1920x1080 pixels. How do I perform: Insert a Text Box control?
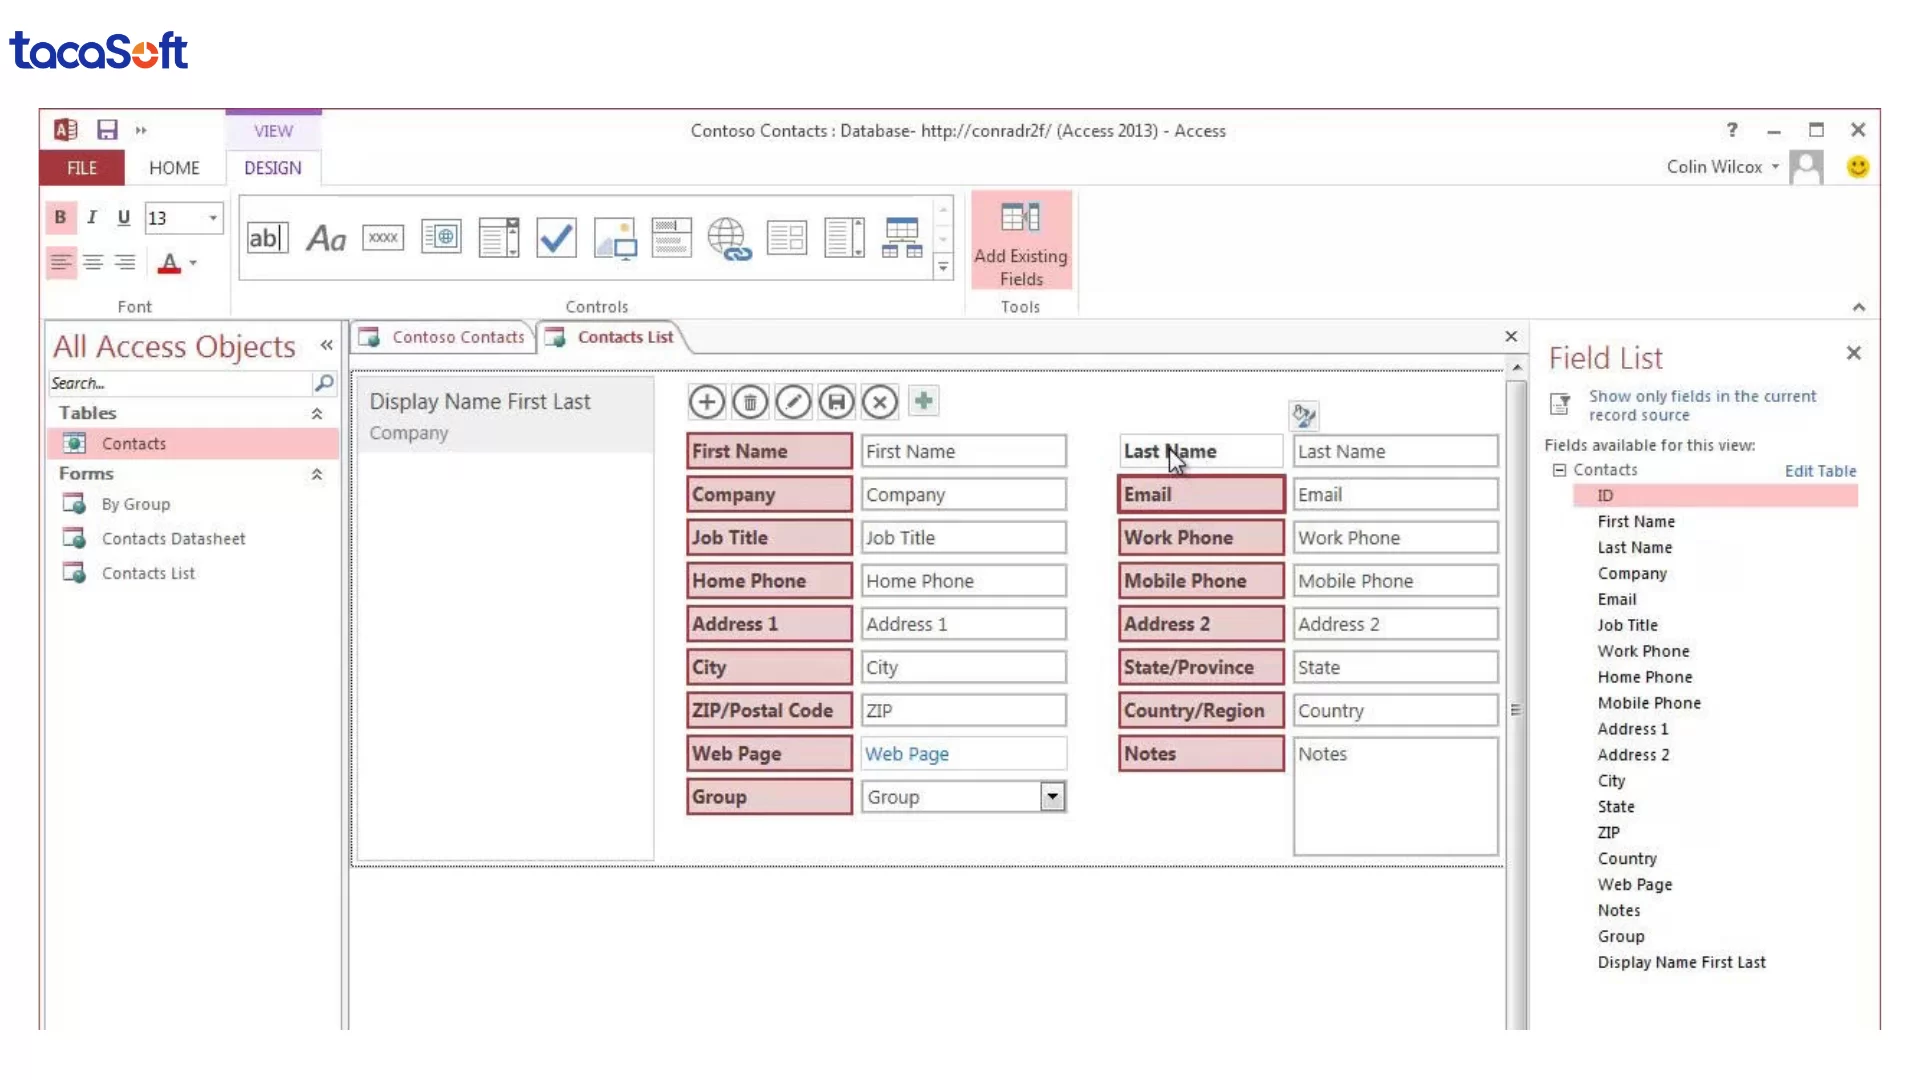[267, 238]
